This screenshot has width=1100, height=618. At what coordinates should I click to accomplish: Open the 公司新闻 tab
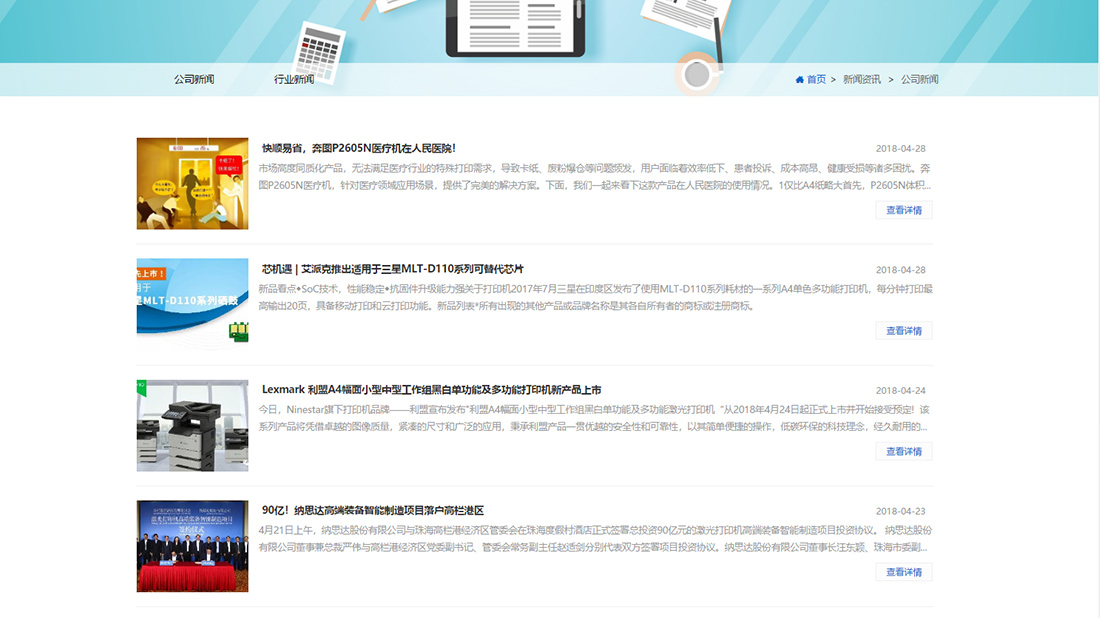[194, 79]
